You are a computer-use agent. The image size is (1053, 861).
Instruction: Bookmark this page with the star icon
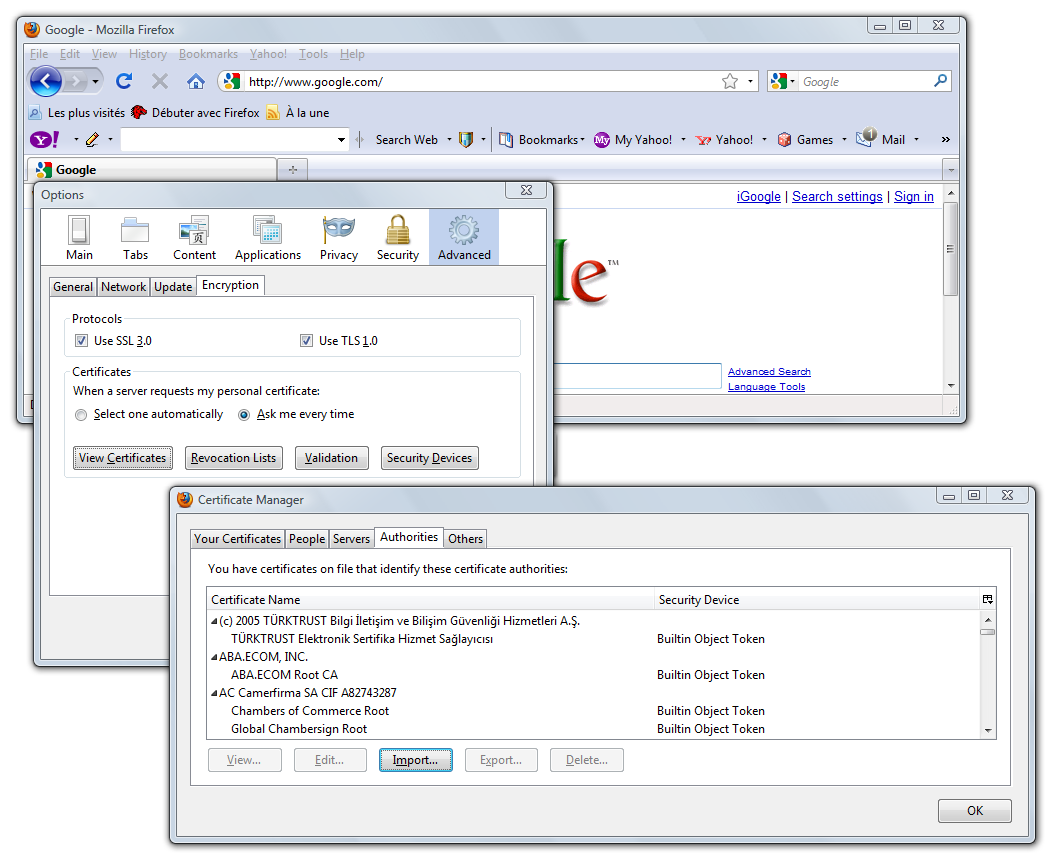730,81
